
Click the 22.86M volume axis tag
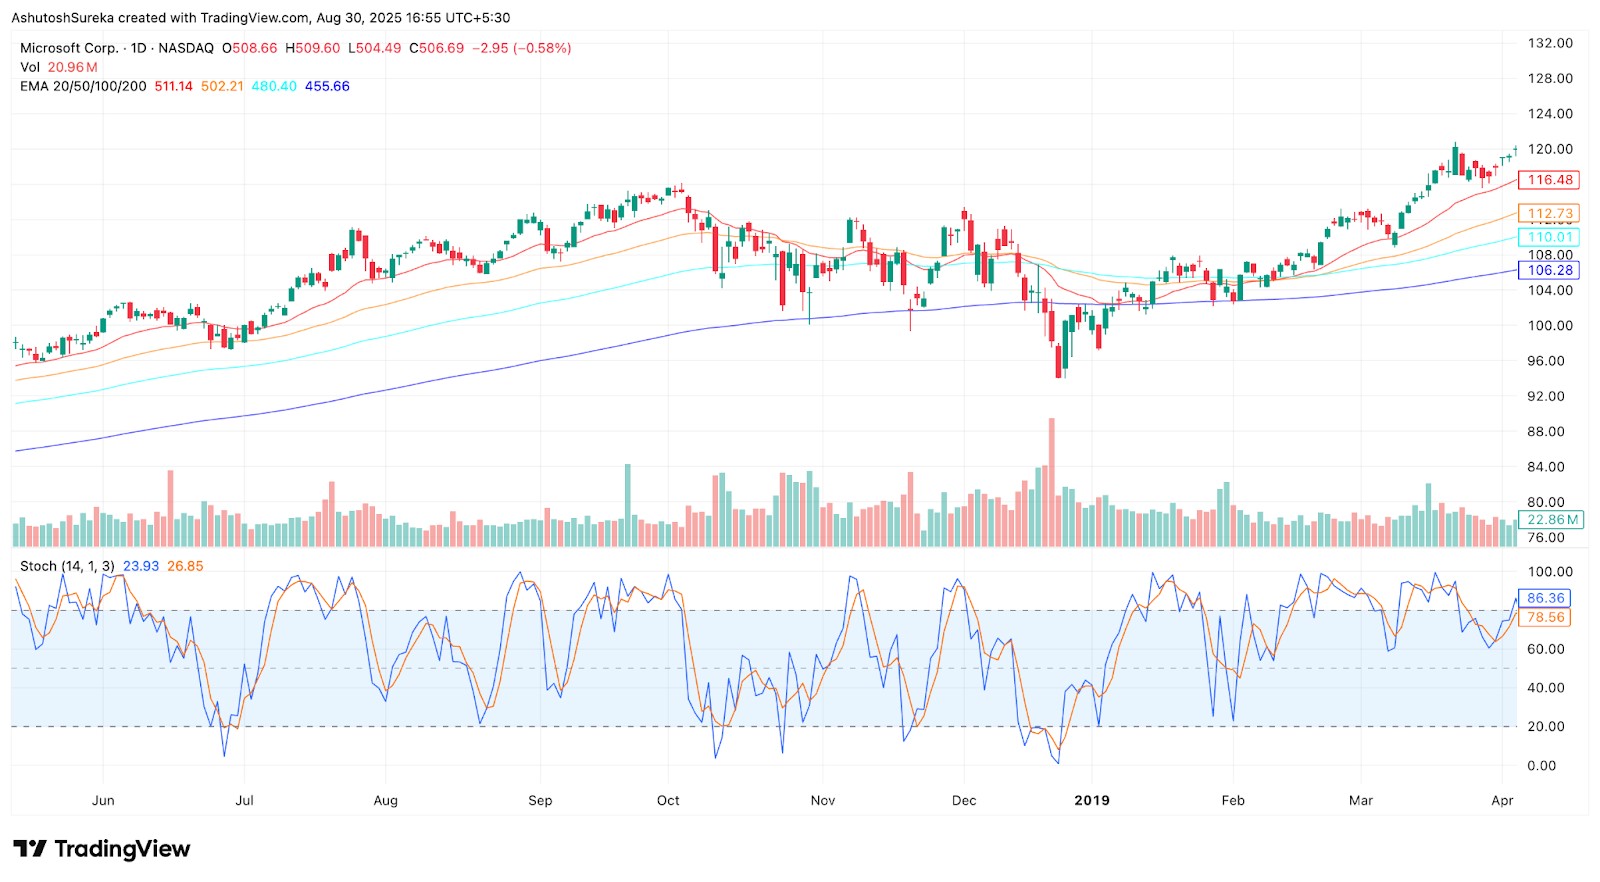1551,520
